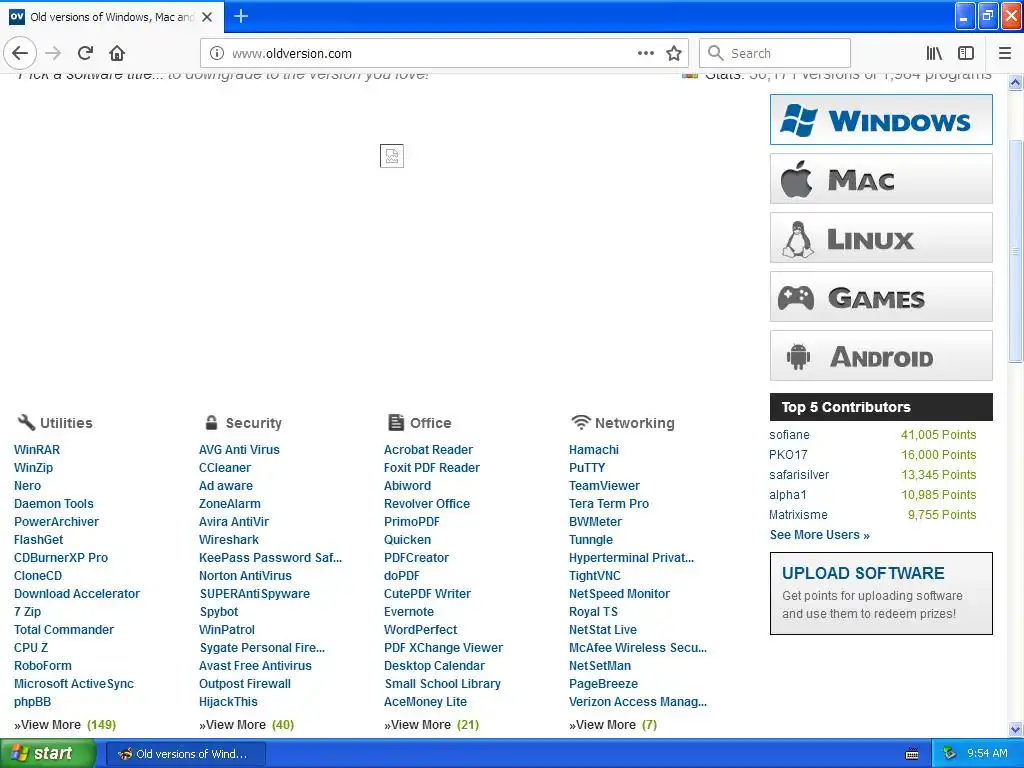The width and height of the screenshot is (1024, 768).
Task: Open the Library icon in toolbar
Action: (934, 53)
